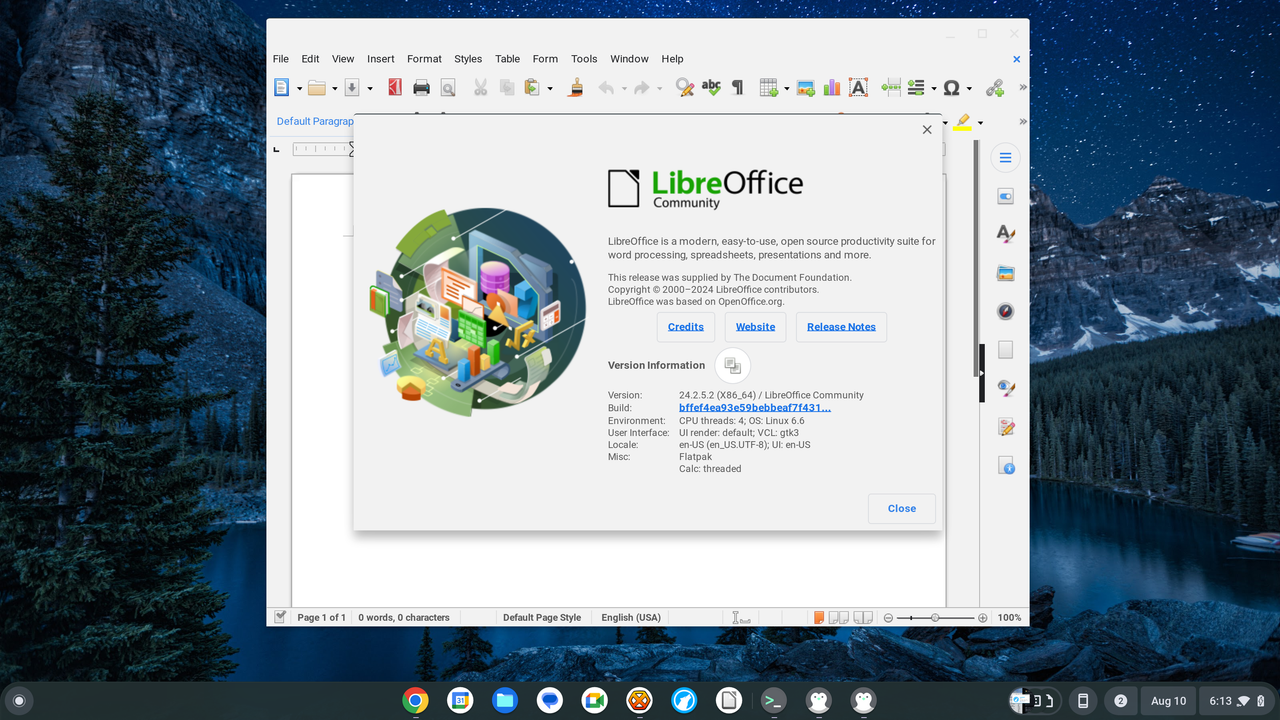Image resolution: width=1280 pixels, height=720 pixels.
Task: Open the sidebar Page deck icon
Action: click(1006, 350)
